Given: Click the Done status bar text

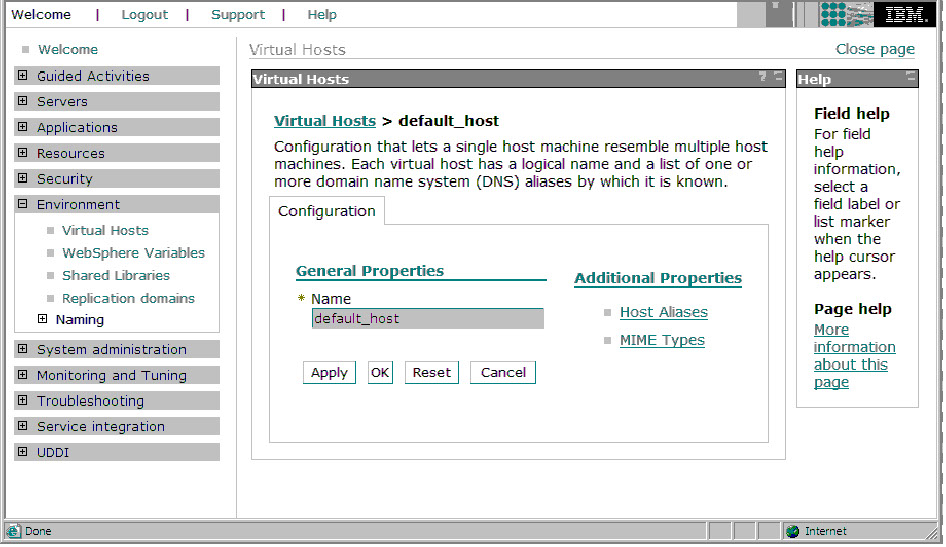Looking at the screenshot, I should pyautogui.click(x=38, y=531).
